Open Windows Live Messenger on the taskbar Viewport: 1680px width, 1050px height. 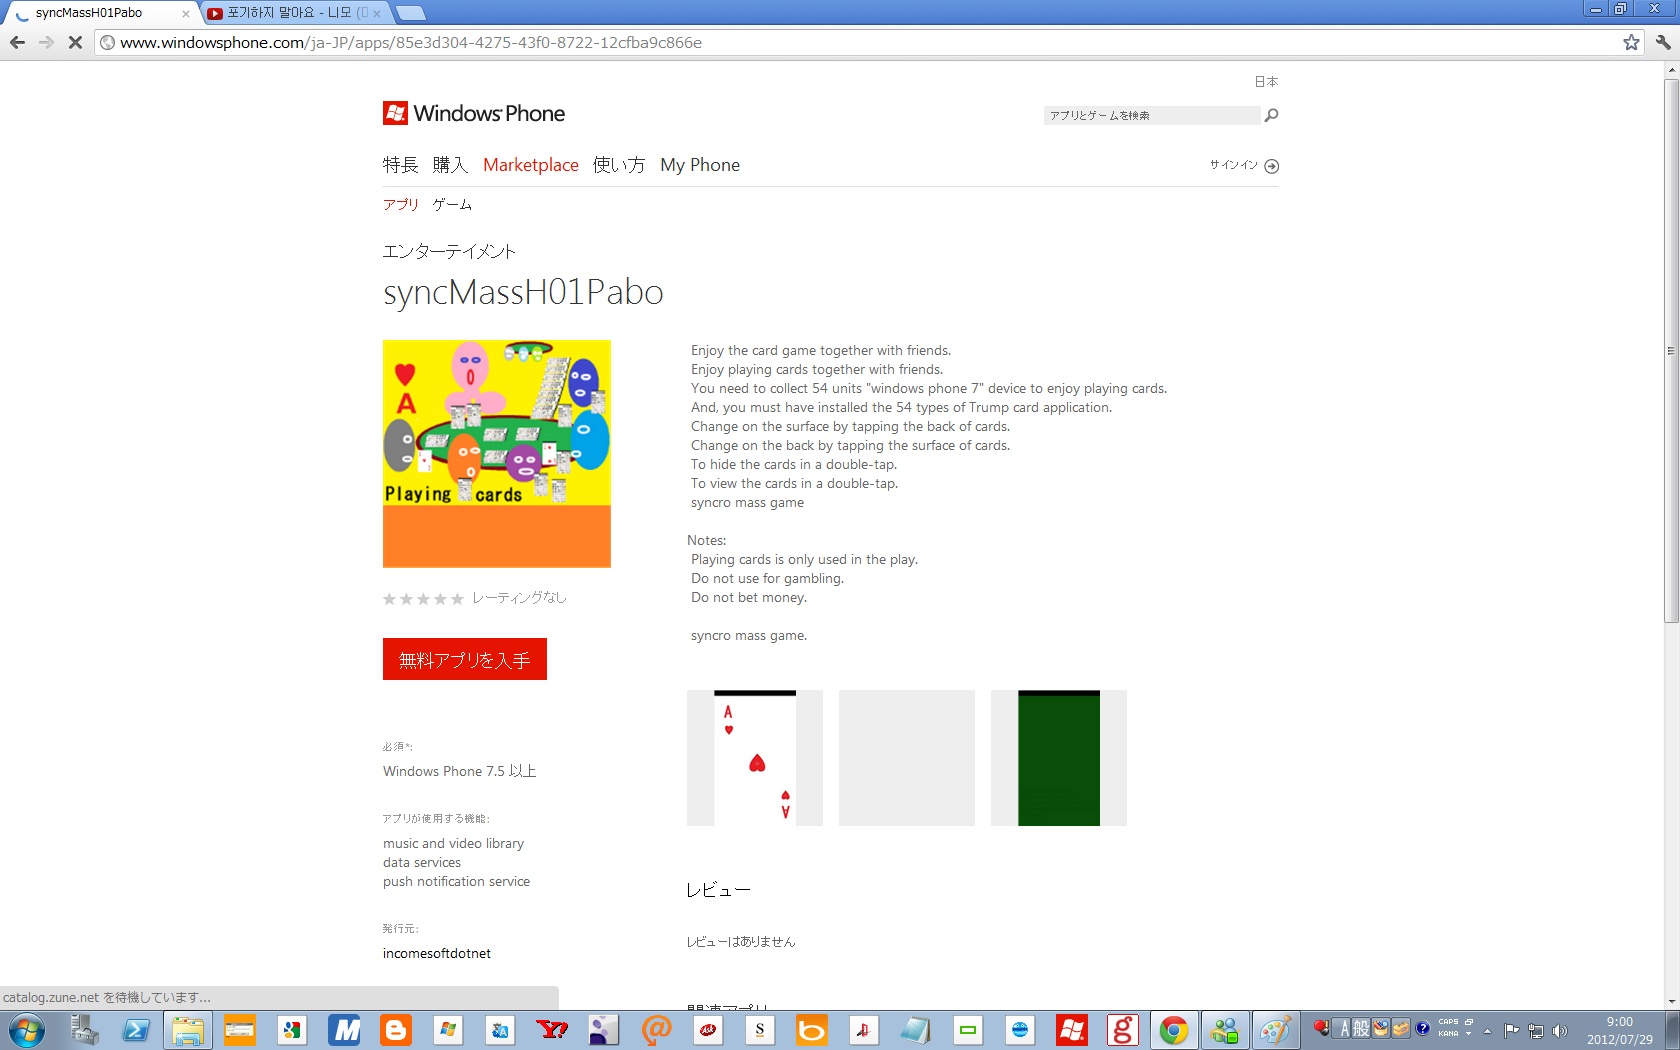coord(1225,1030)
